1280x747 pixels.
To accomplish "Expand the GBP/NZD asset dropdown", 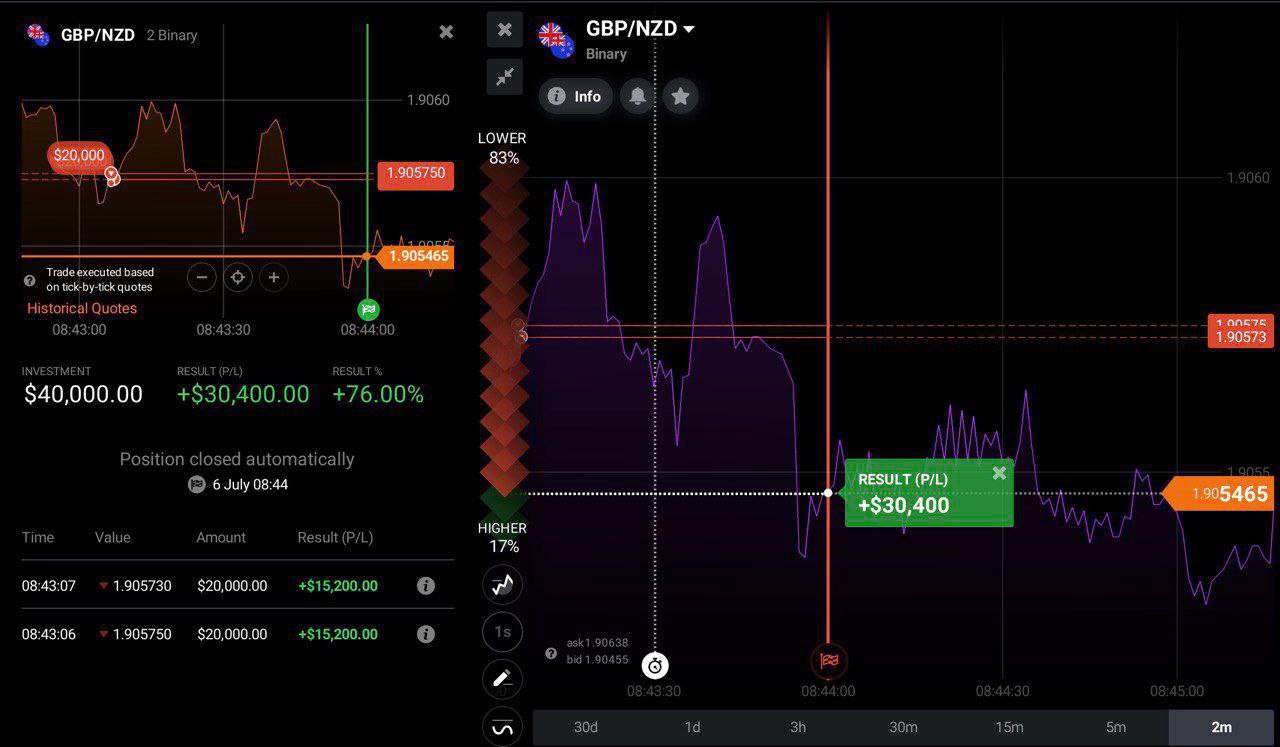I will (x=689, y=29).
